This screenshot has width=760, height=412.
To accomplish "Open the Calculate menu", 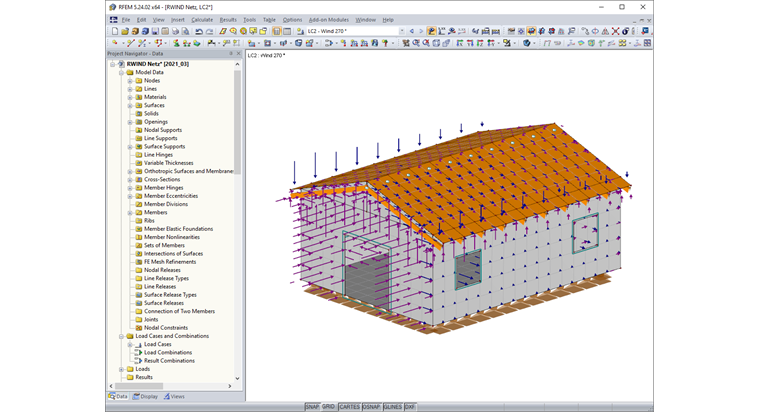I will [x=202, y=20].
